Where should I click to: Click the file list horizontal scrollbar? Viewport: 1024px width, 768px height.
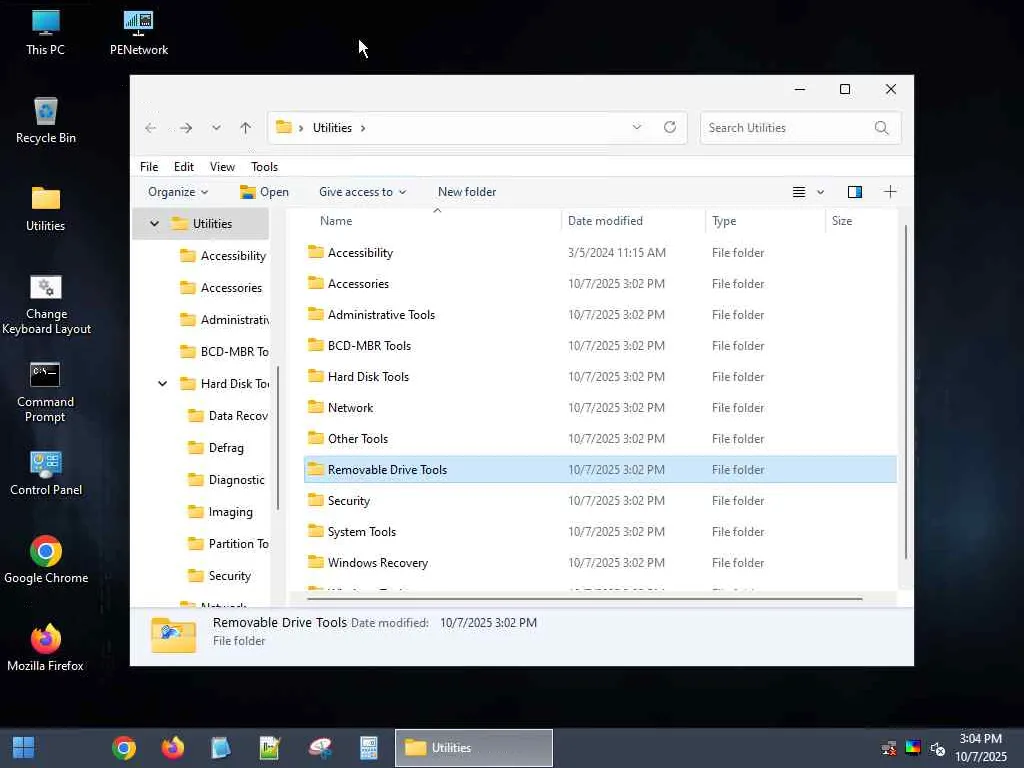point(584,598)
